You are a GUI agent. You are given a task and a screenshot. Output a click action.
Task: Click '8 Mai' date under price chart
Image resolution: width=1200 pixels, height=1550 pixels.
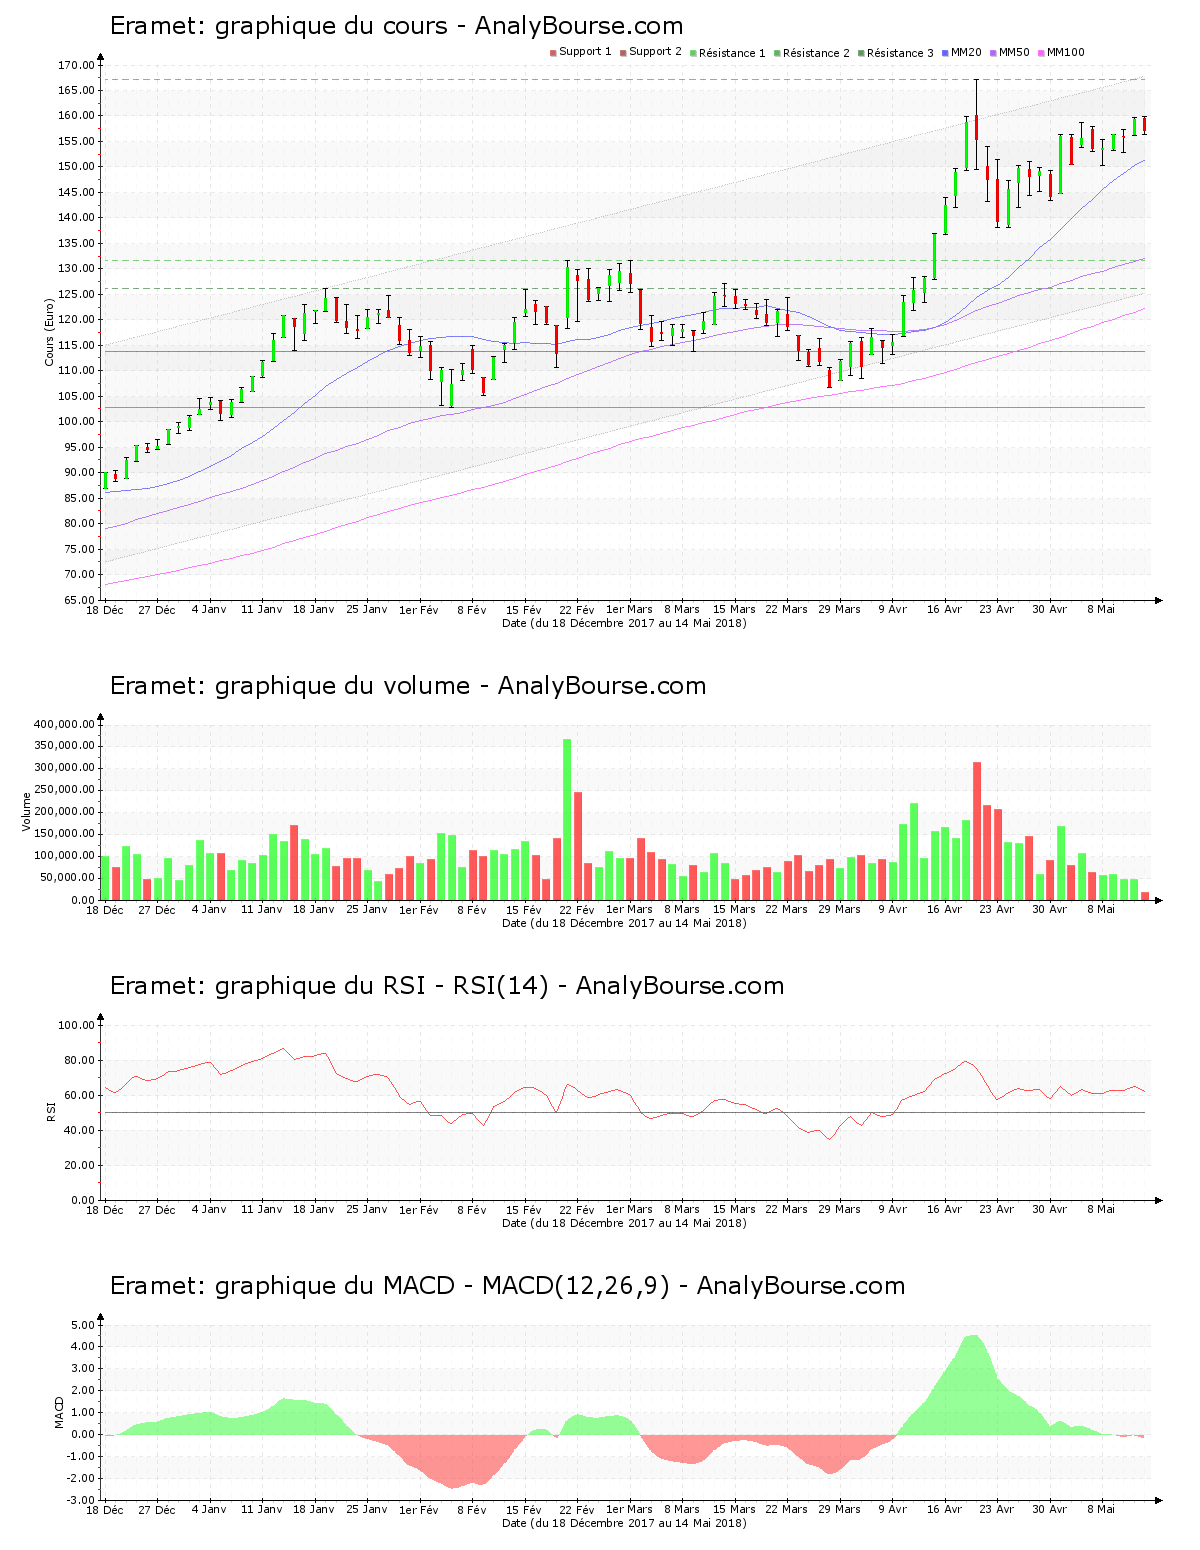(1101, 610)
